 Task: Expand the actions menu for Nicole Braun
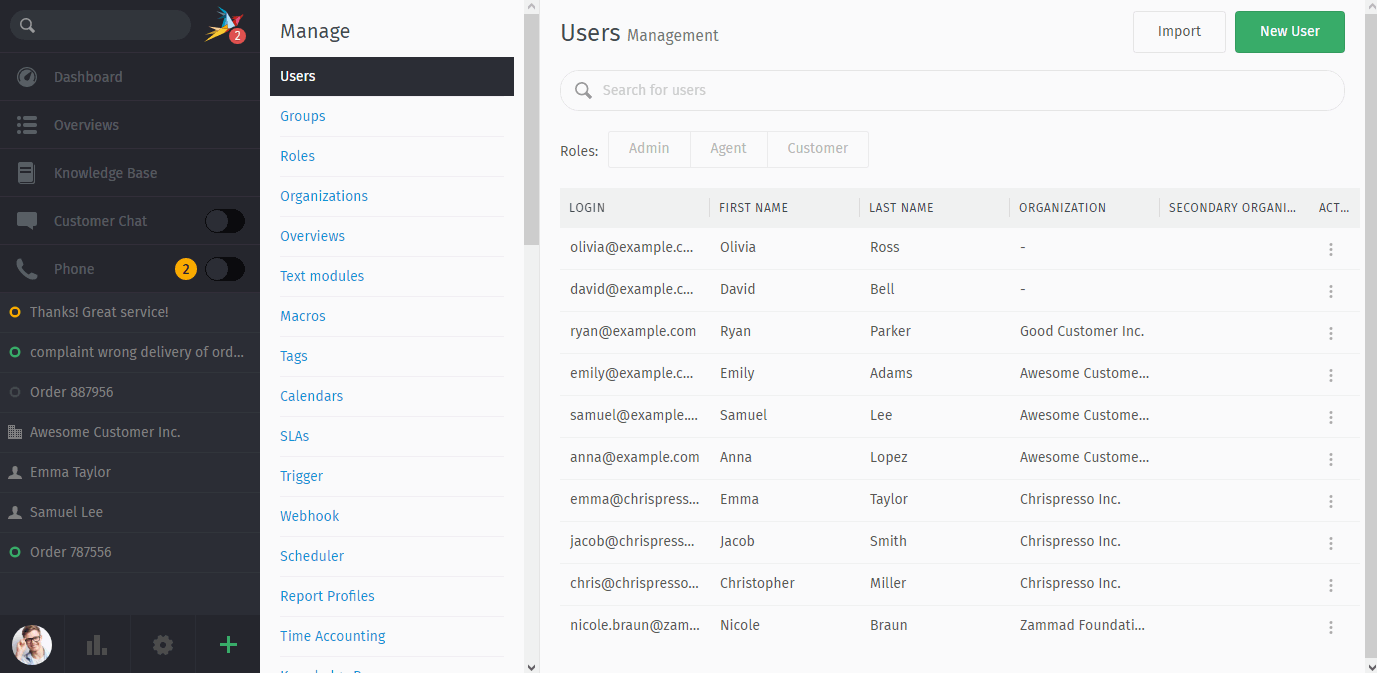(1330, 627)
